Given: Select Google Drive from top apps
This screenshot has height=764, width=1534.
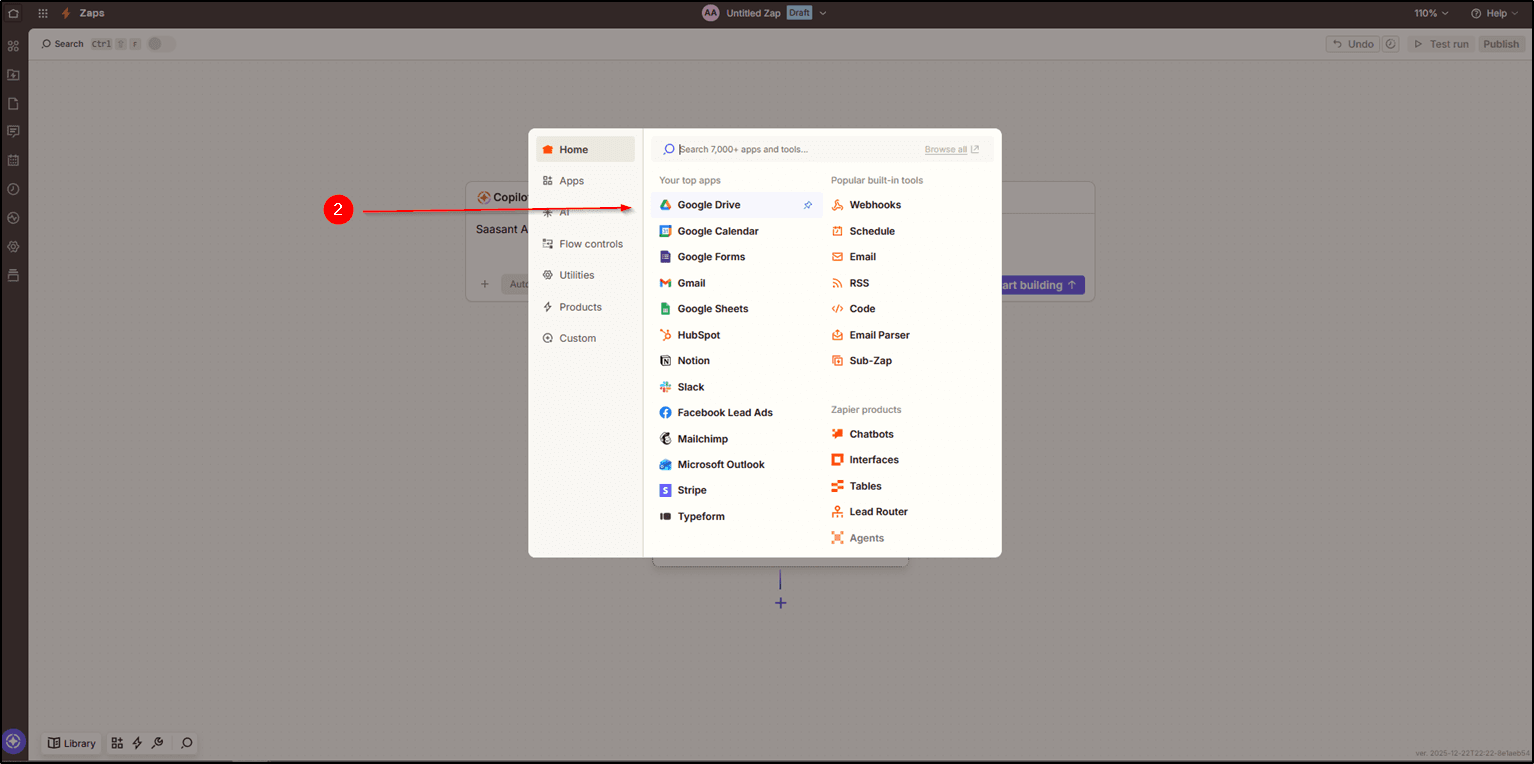Looking at the screenshot, I should pos(708,205).
